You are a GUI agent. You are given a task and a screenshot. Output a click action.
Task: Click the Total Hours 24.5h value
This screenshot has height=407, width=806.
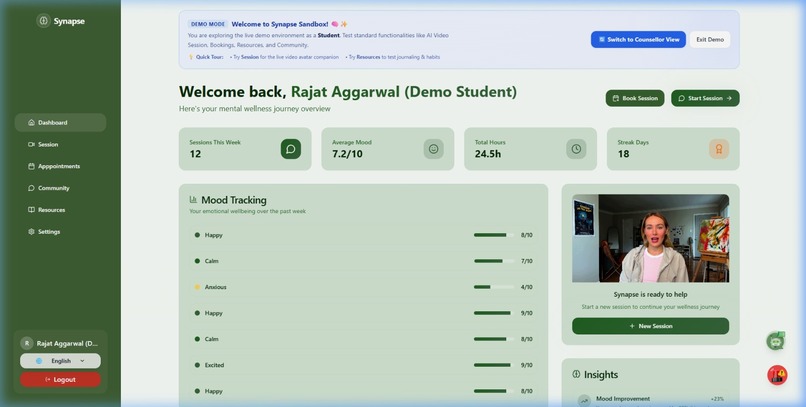click(488, 154)
